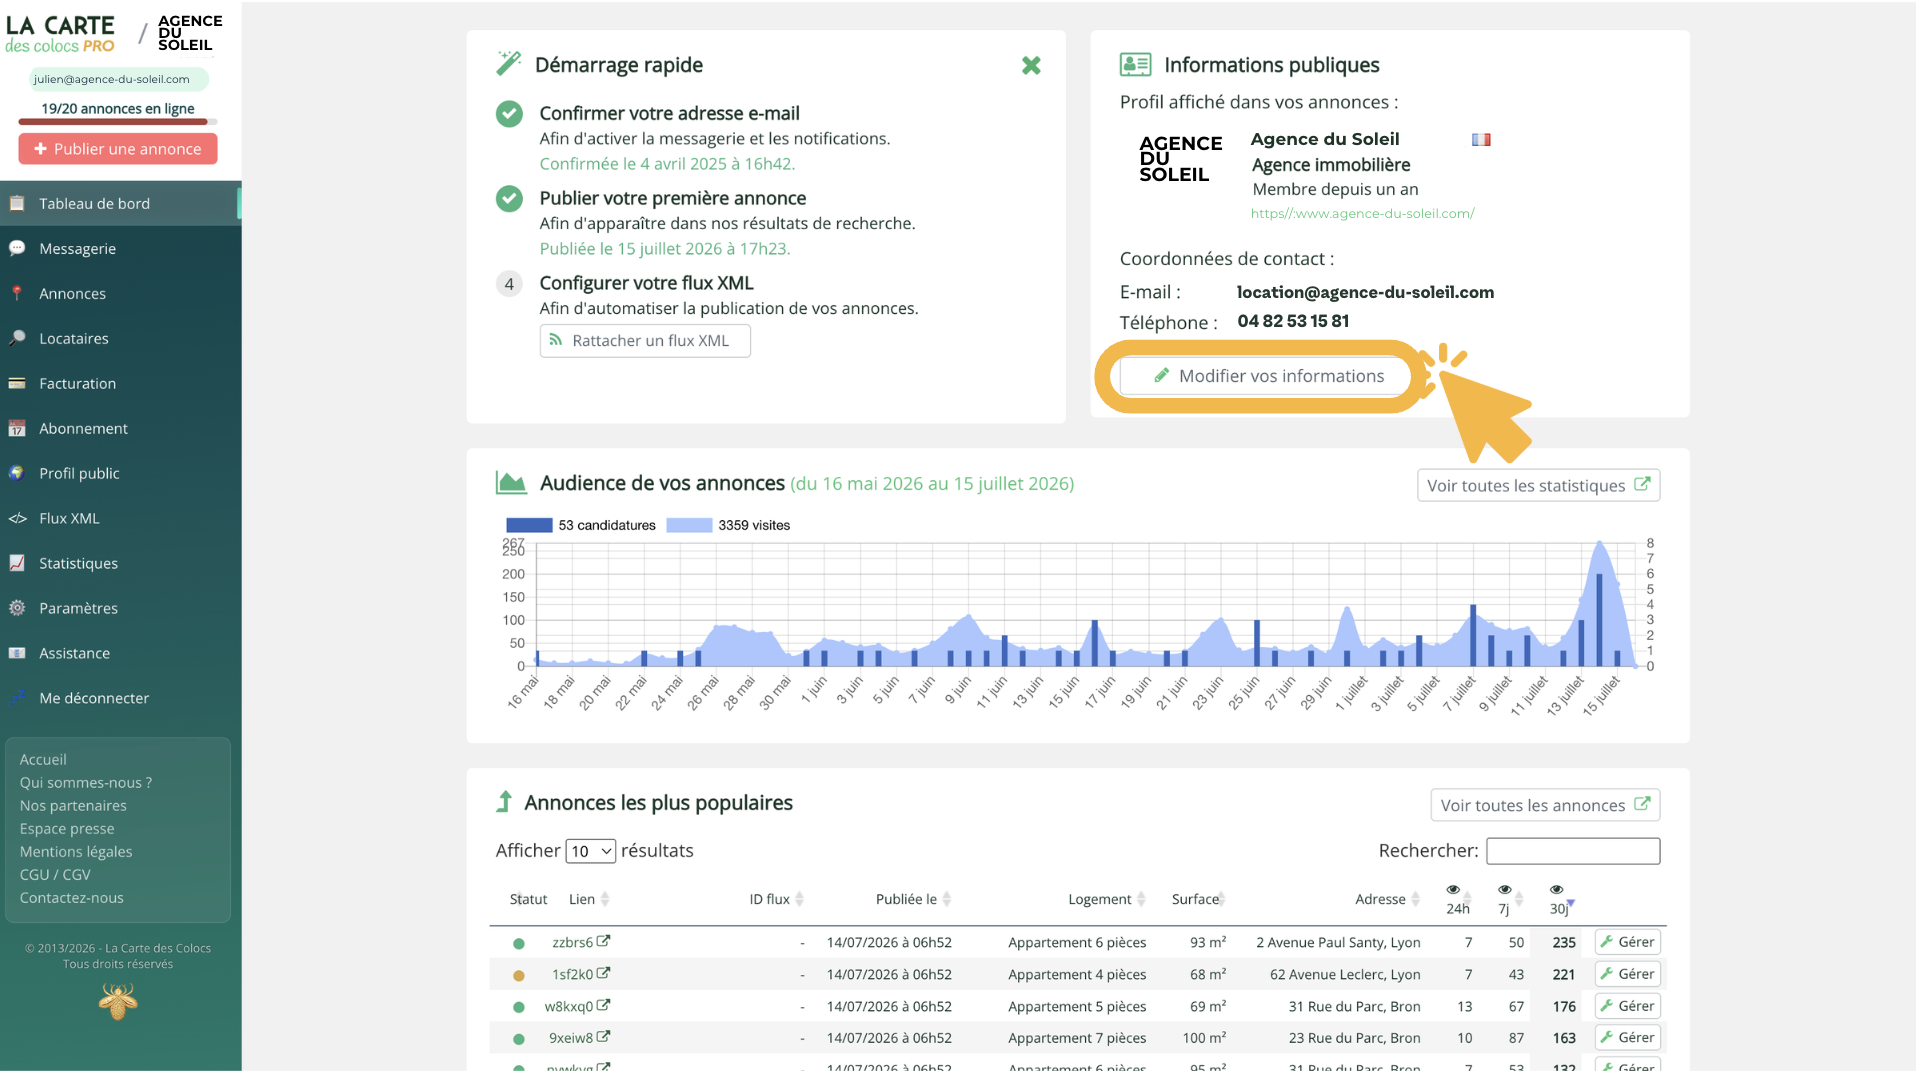Click the Annonces pin icon
This screenshot has height=1074, width=1916.
(x=17, y=293)
